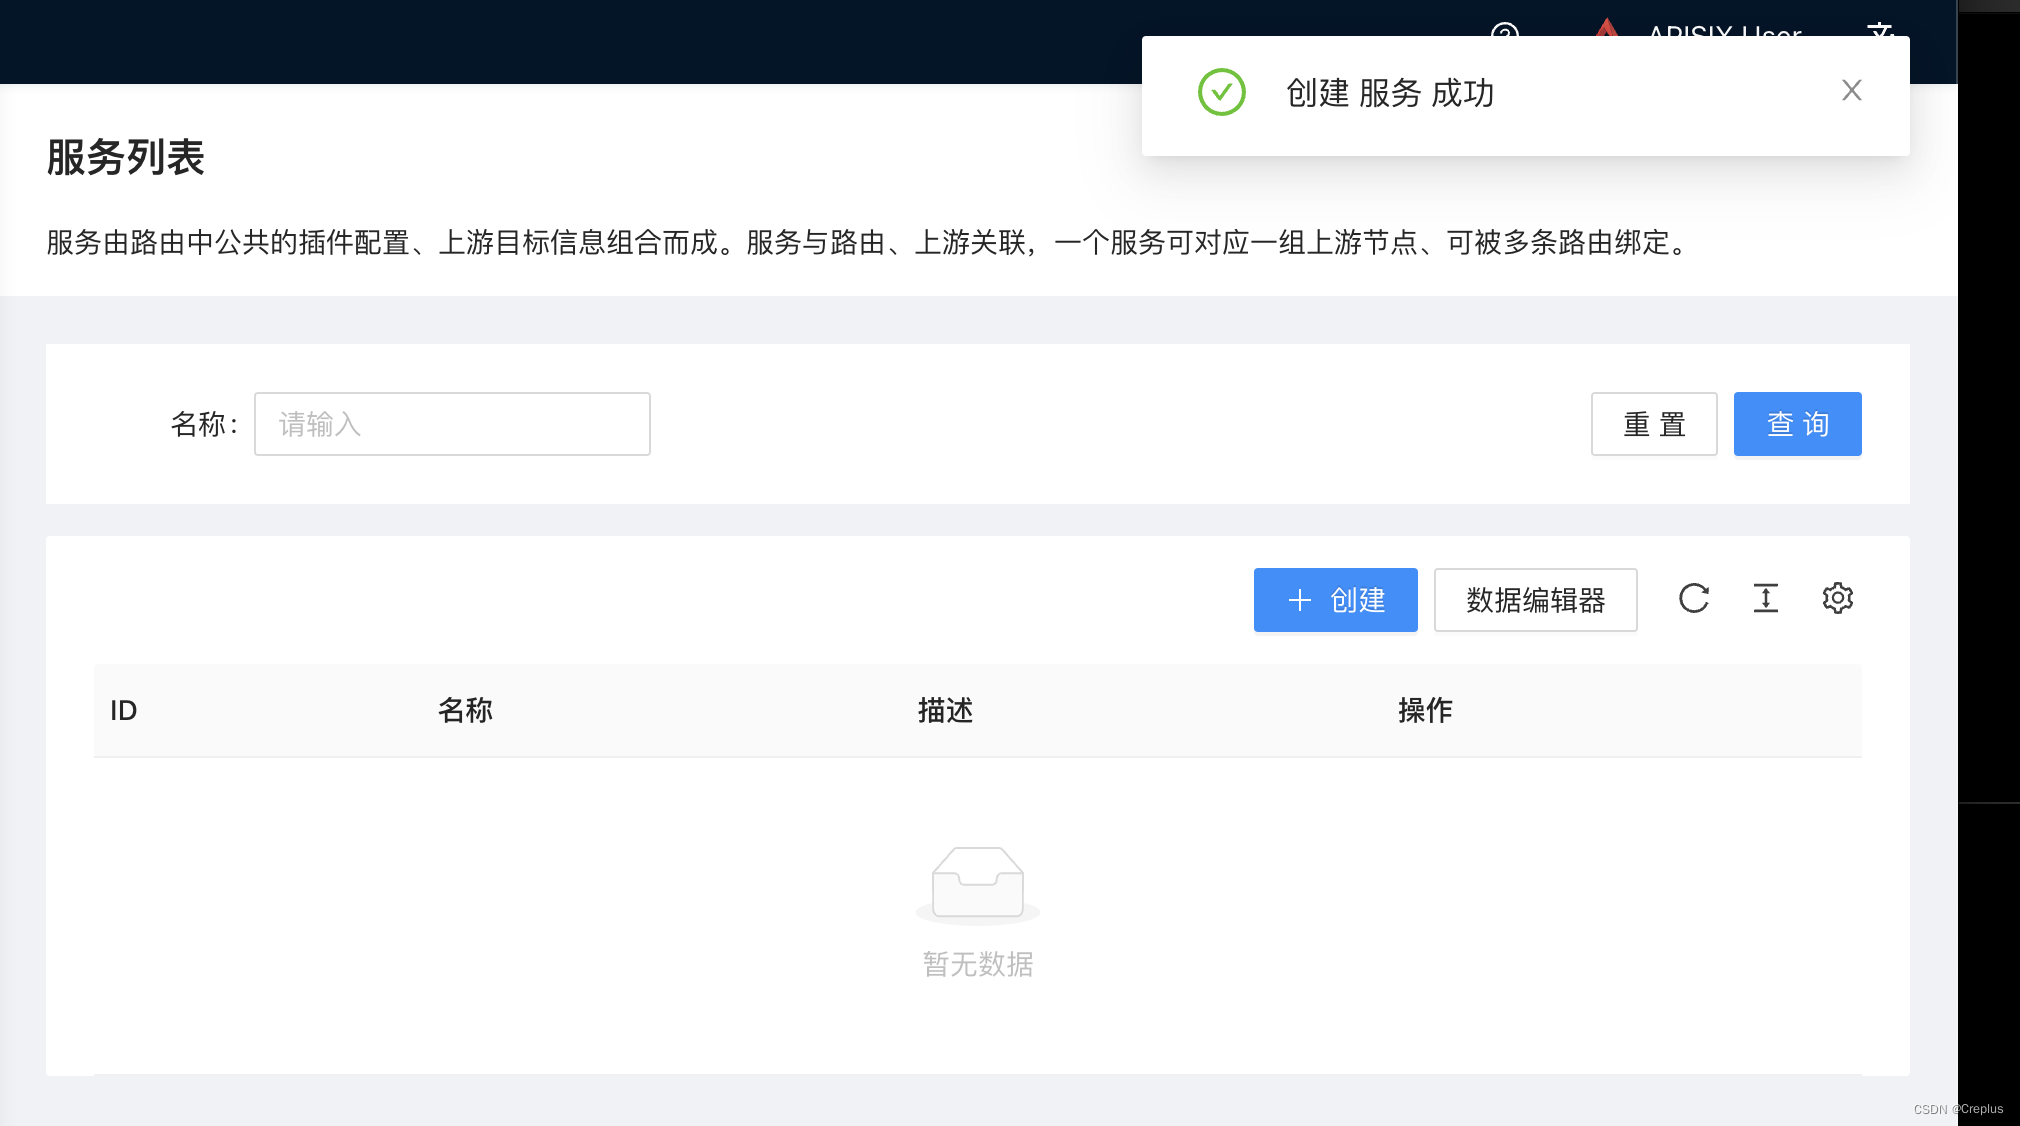Image resolution: width=2020 pixels, height=1126 pixels.
Task: Open the APISIX User account menu
Action: click(1724, 30)
